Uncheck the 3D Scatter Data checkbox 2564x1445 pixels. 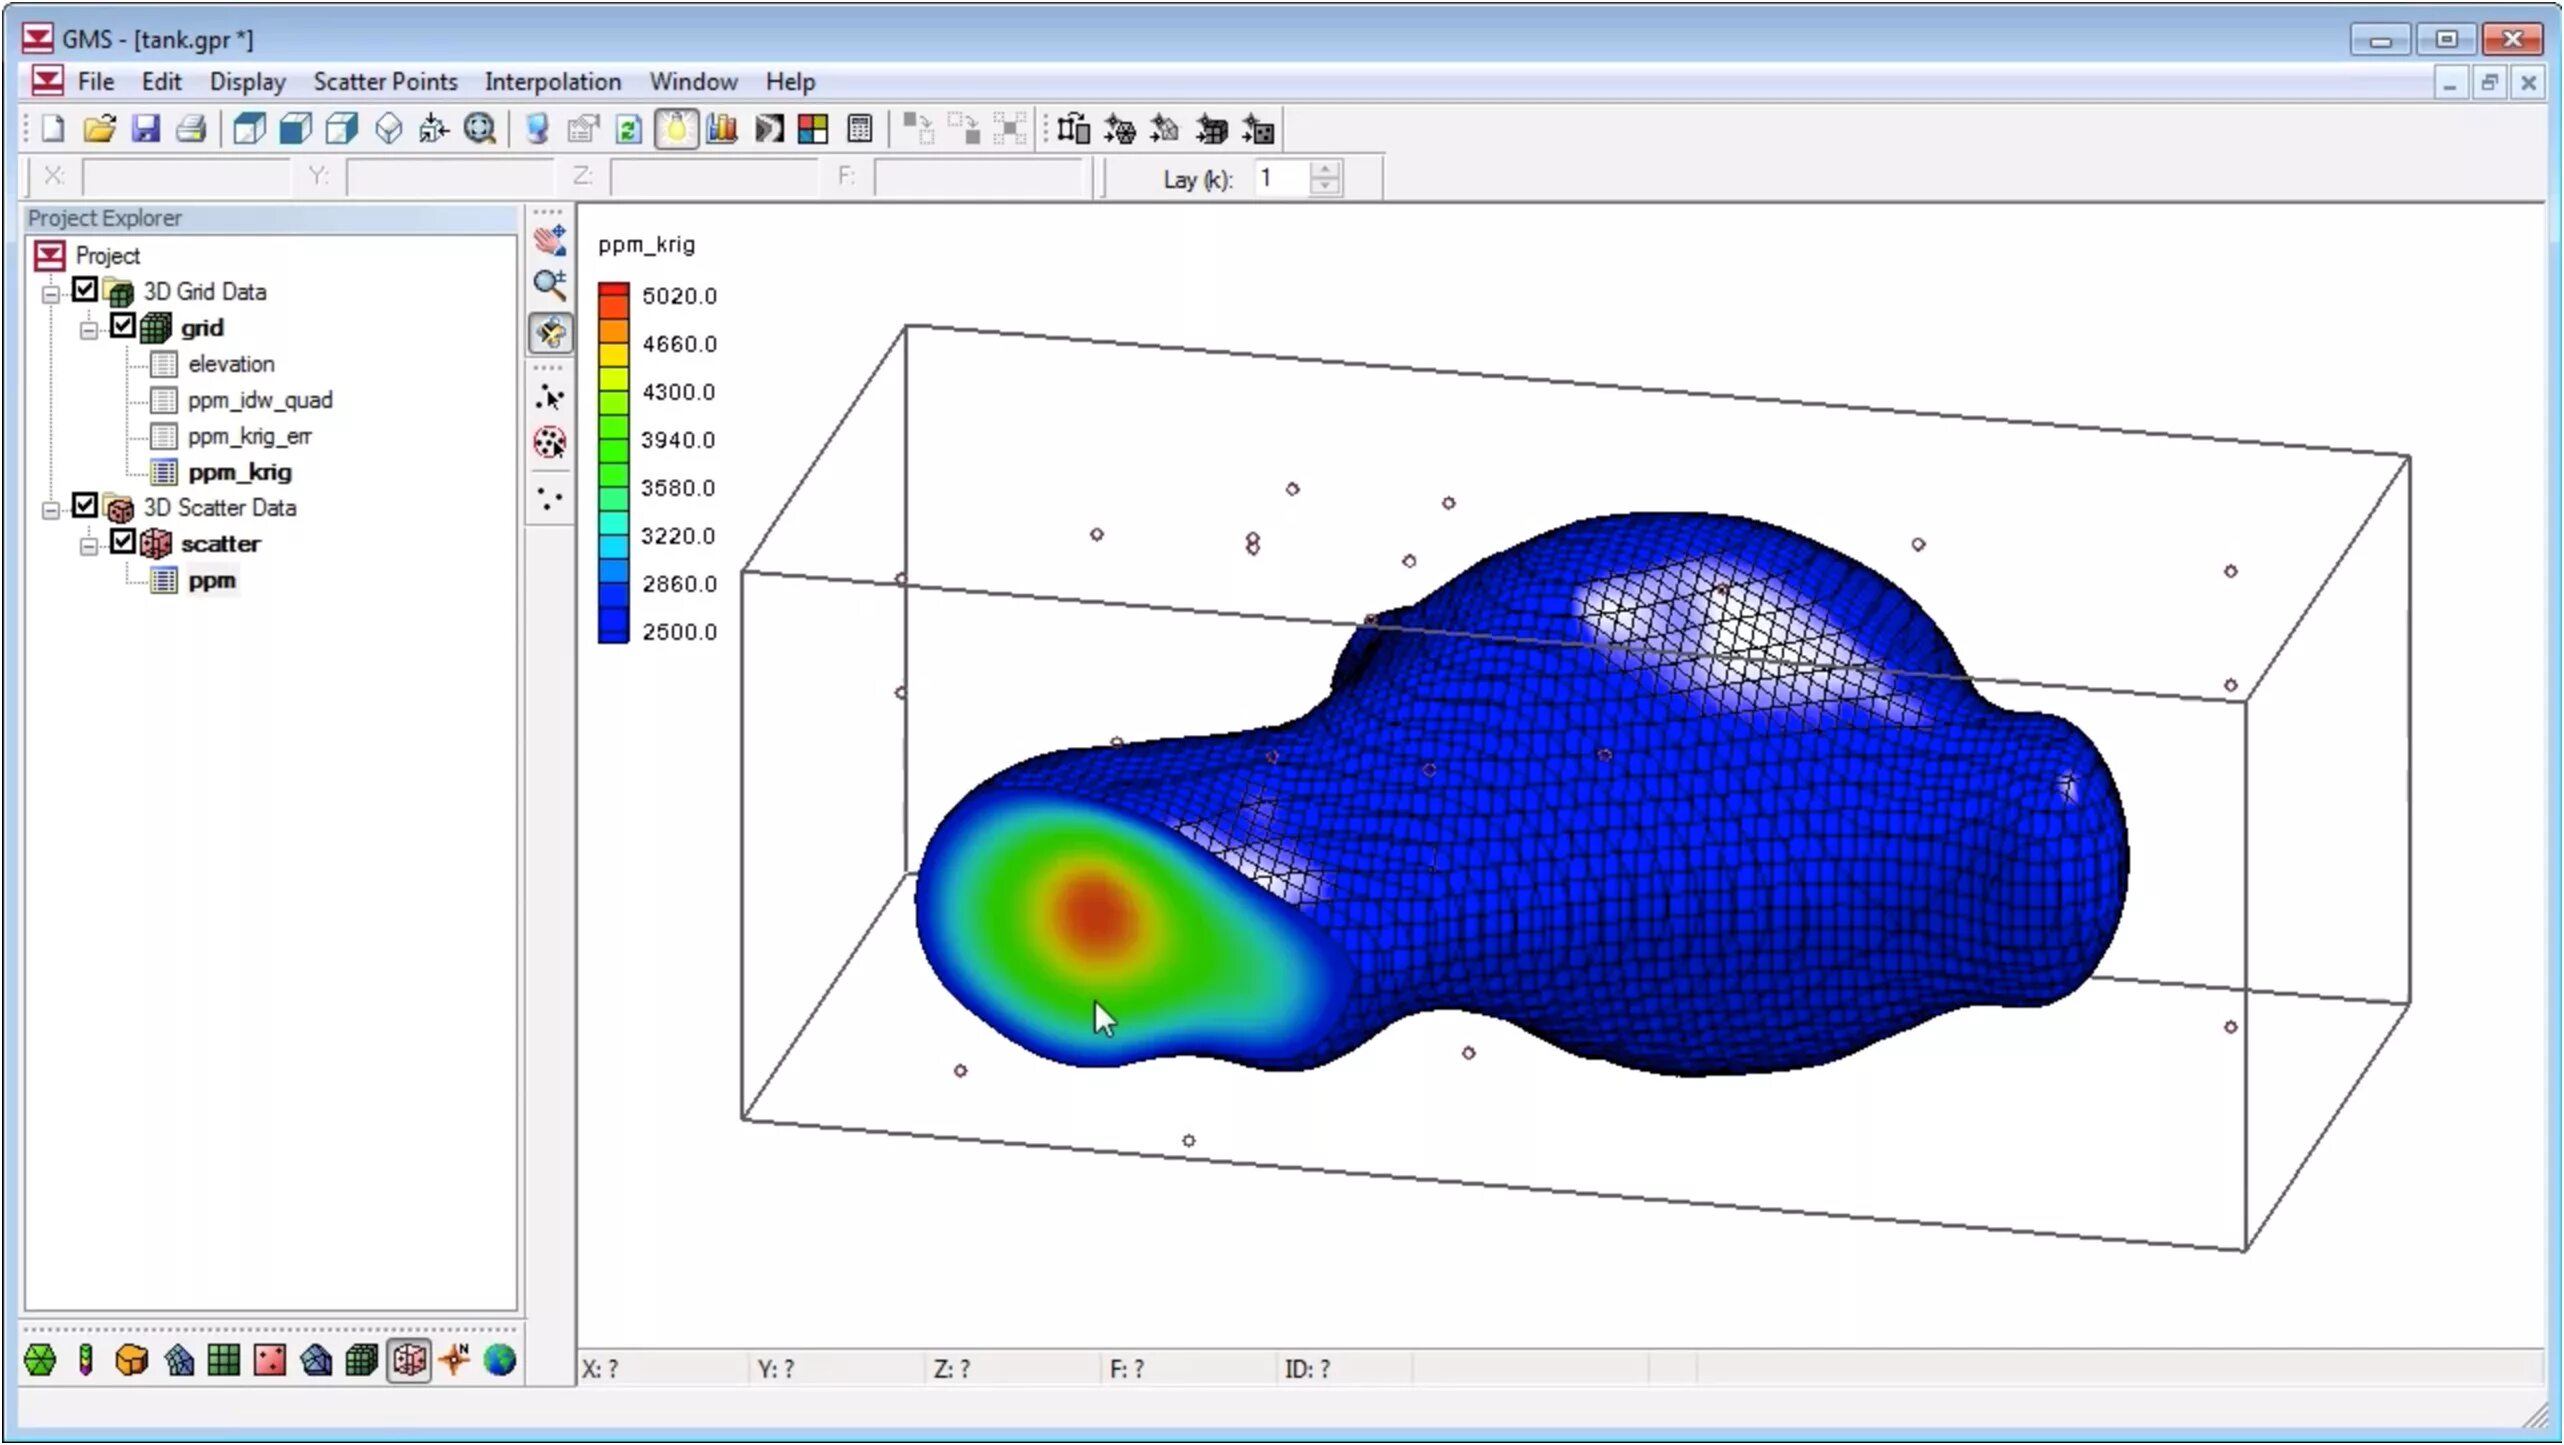pyautogui.click(x=85, y=506)
